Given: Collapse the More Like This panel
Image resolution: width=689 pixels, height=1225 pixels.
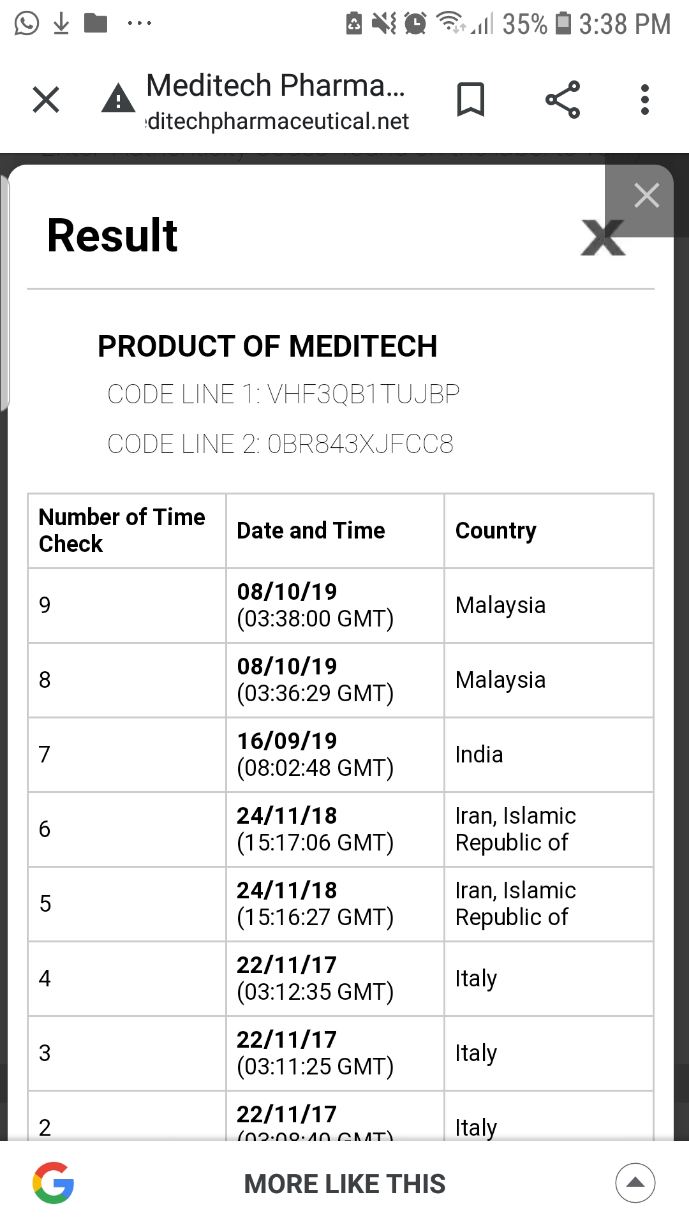Looking at the screenshot, I should 635,1182.
